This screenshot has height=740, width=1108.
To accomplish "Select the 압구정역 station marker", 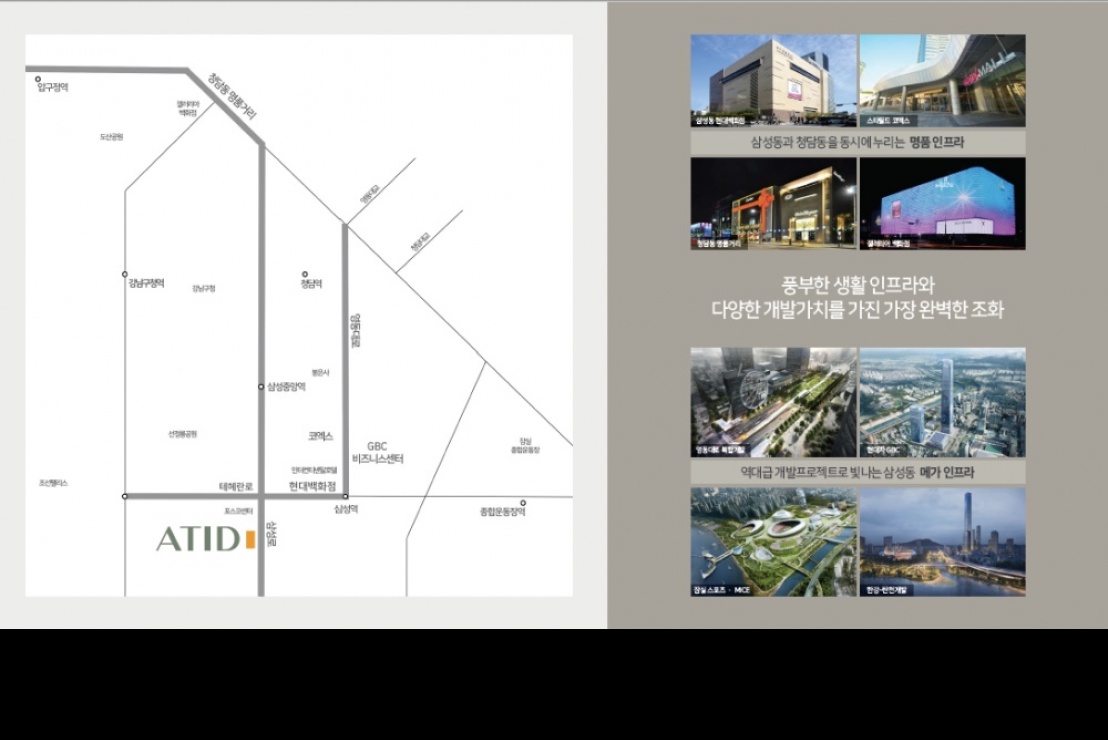I will coord(38,79).
